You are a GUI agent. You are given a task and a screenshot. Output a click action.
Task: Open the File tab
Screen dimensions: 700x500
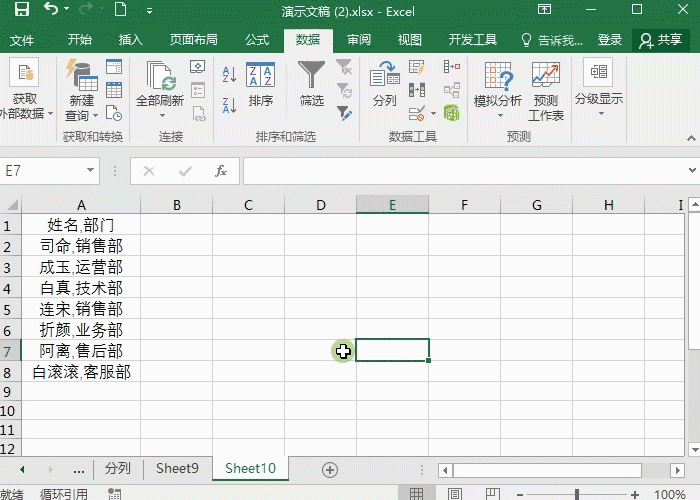(21, 40)
